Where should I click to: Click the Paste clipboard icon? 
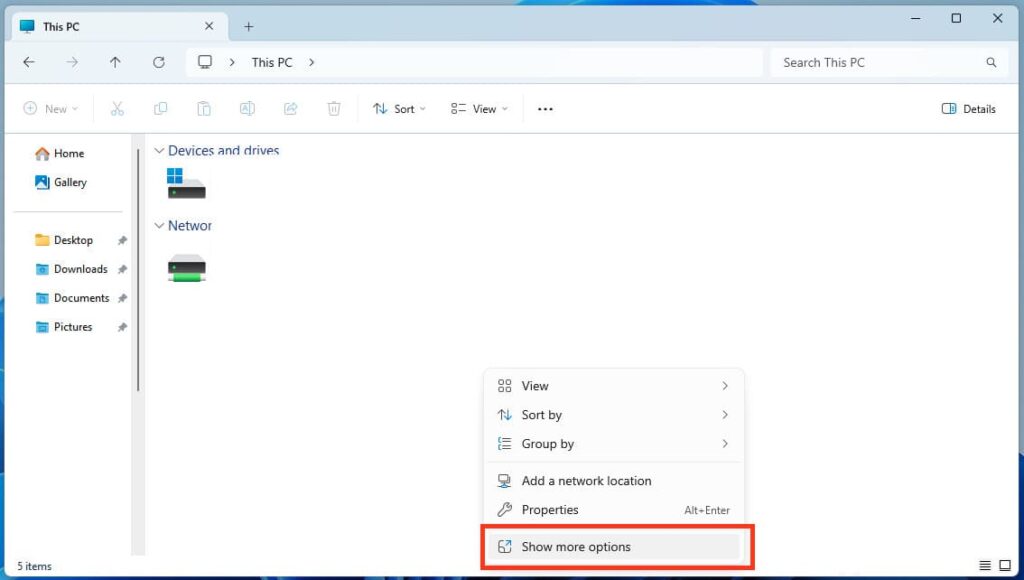(204, 109)
